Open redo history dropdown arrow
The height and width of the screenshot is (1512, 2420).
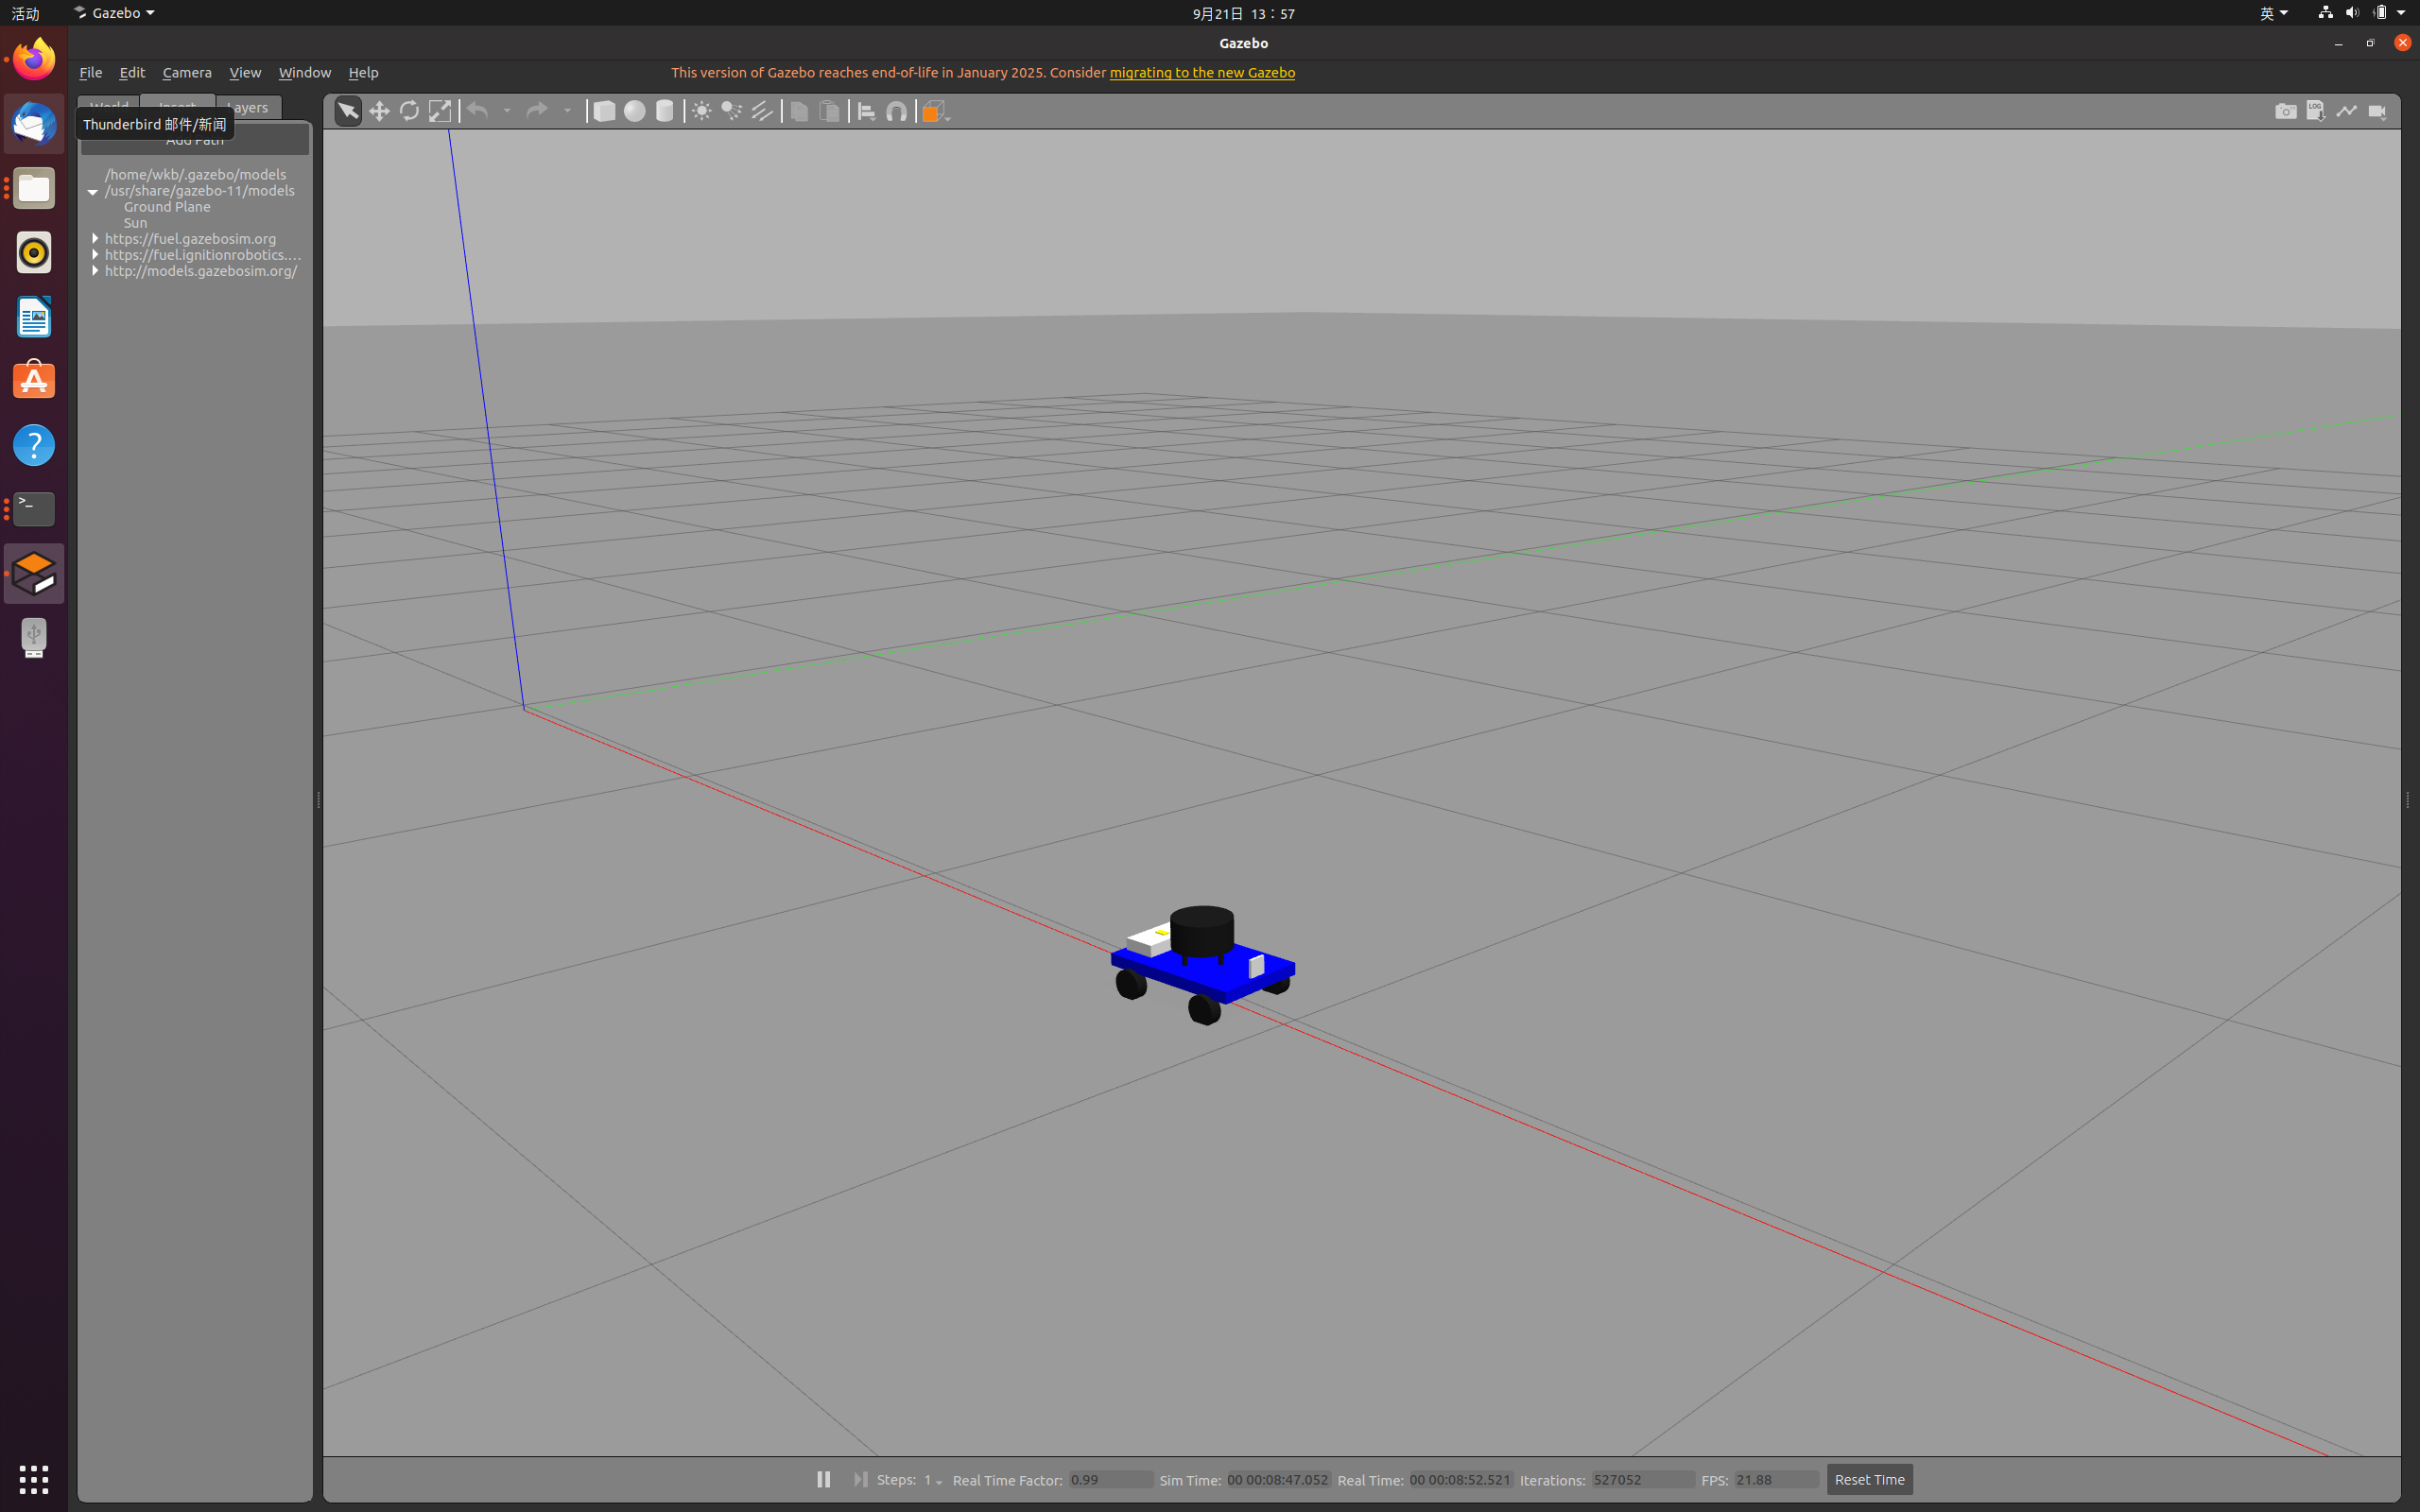tap(567, 111)
